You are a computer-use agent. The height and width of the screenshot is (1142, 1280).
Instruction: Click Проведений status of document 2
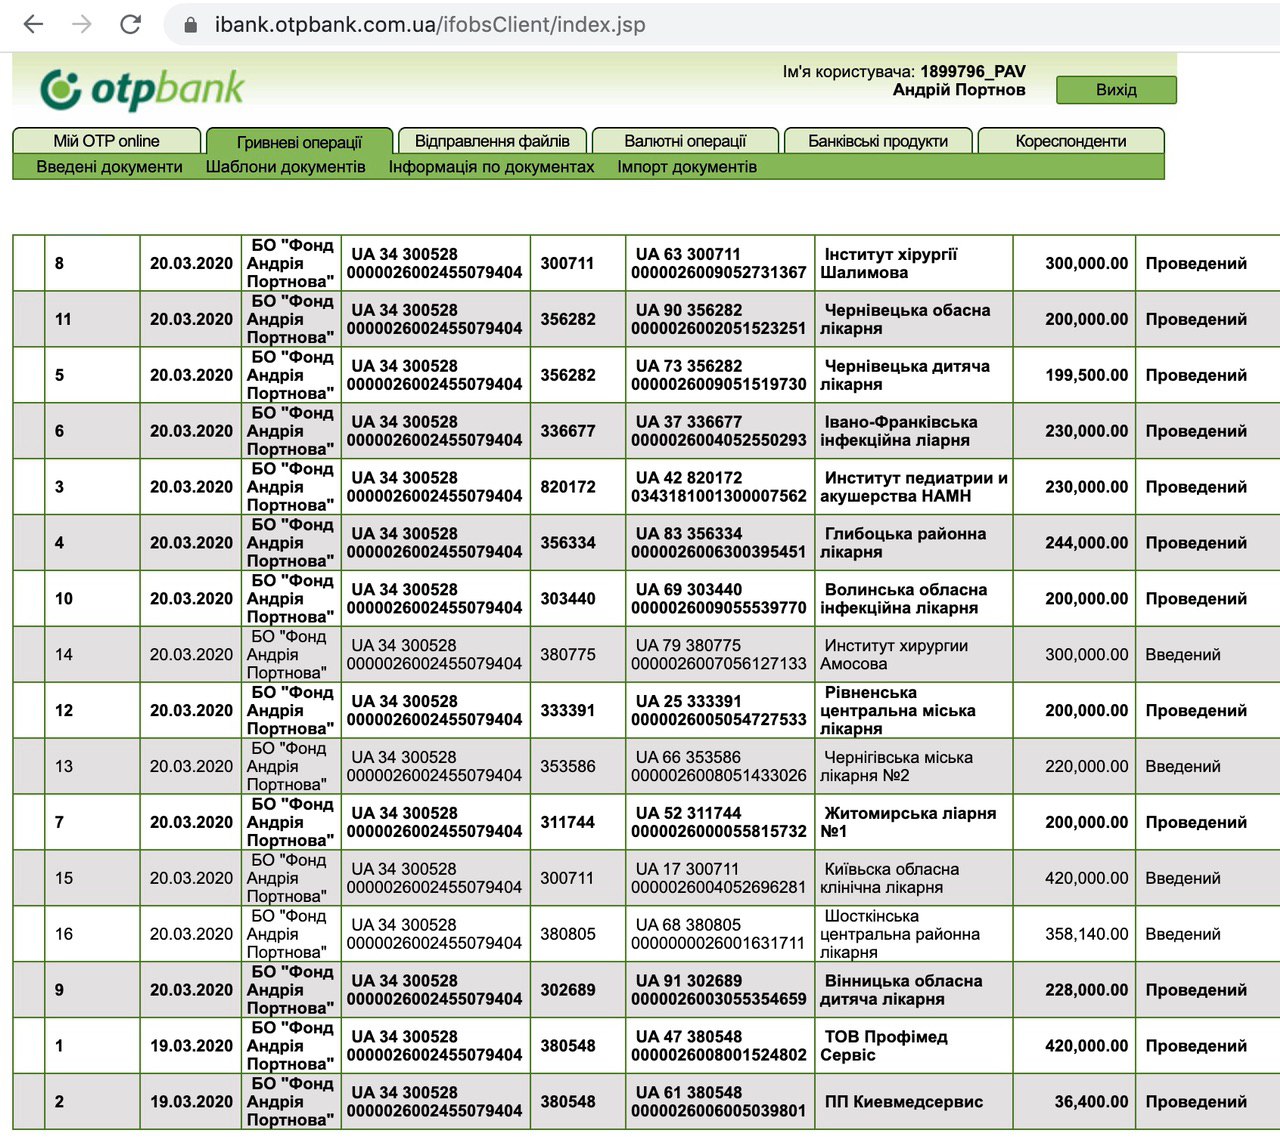1196,1103
